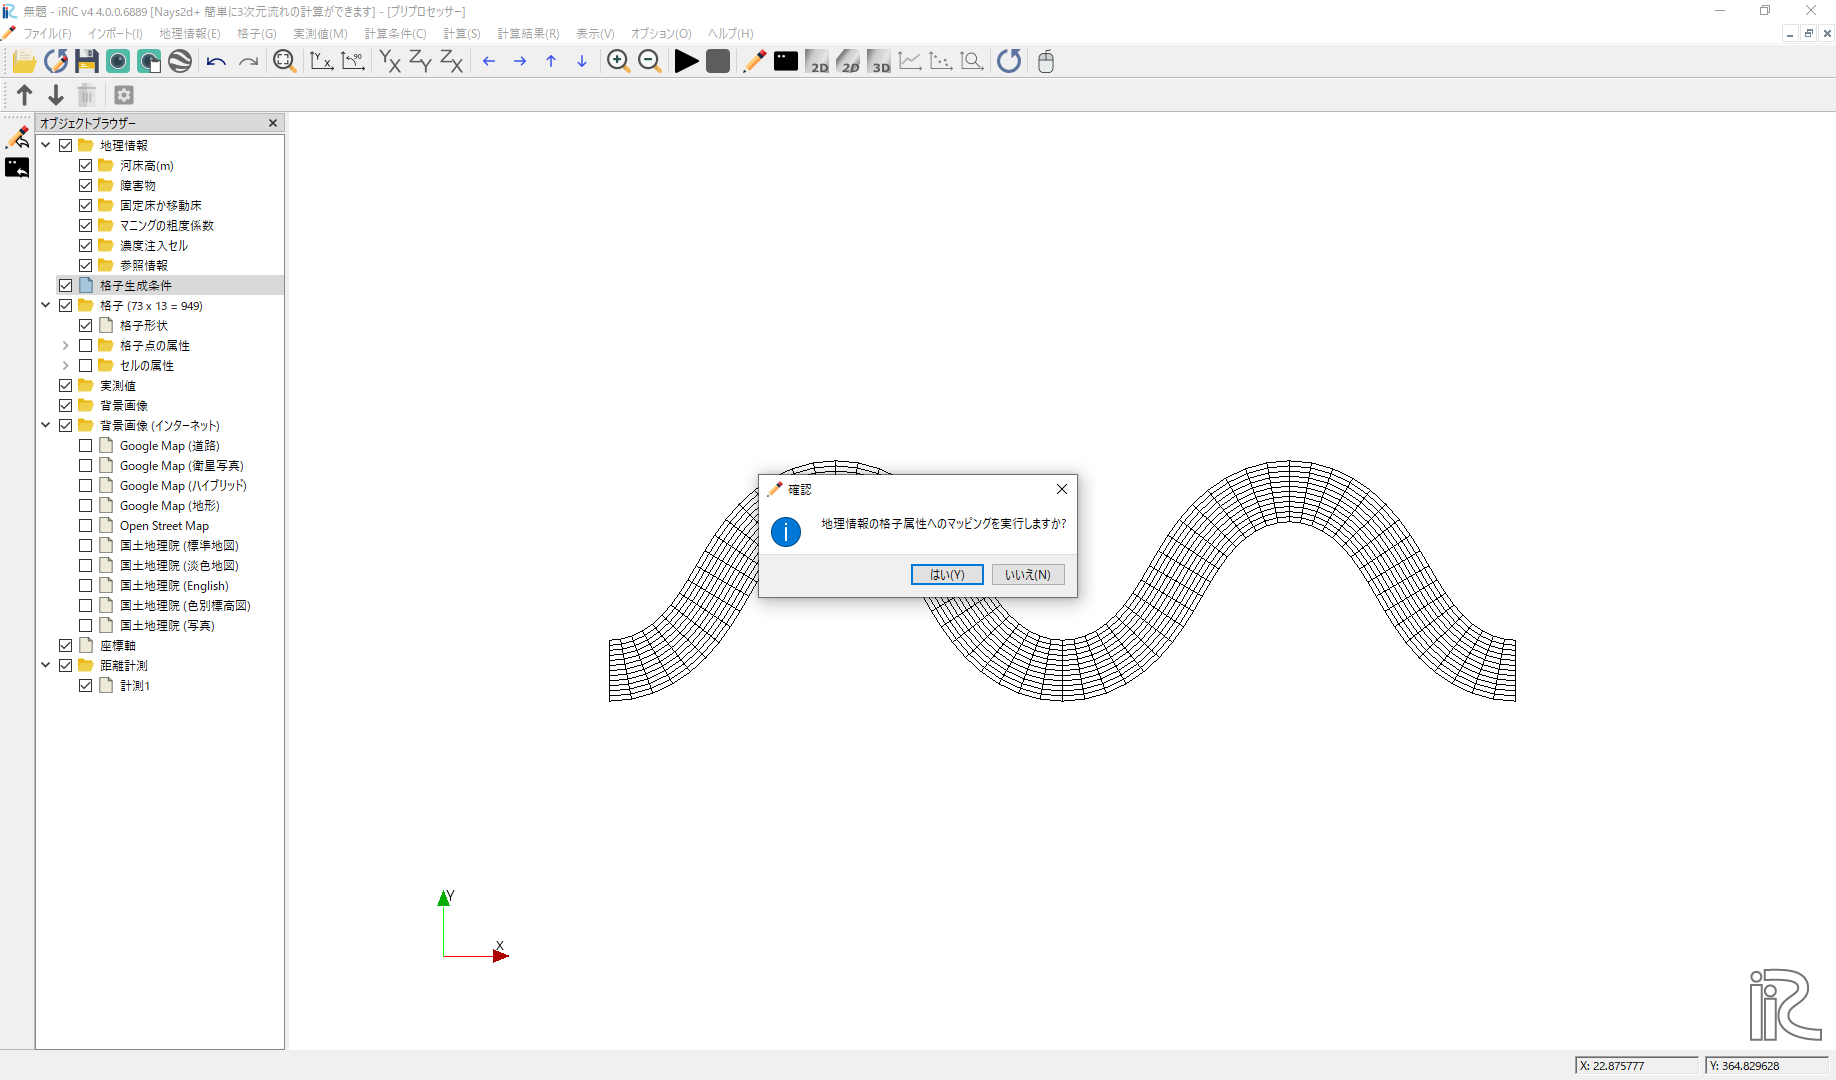Reset rotation with the YX axis icon

click(x=321, y=61)
